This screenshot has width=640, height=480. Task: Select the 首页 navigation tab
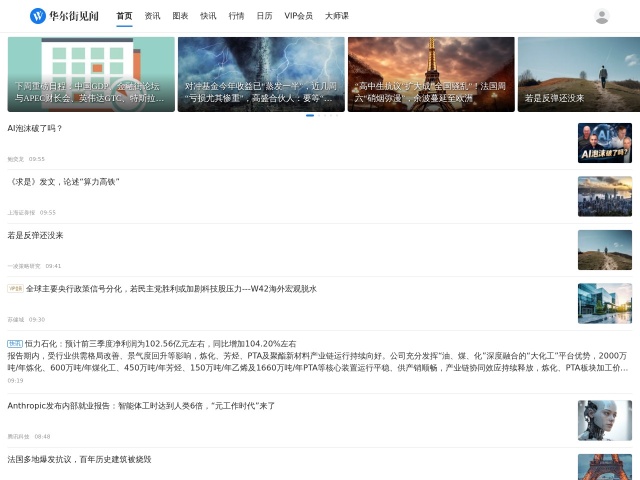(124, 16)
